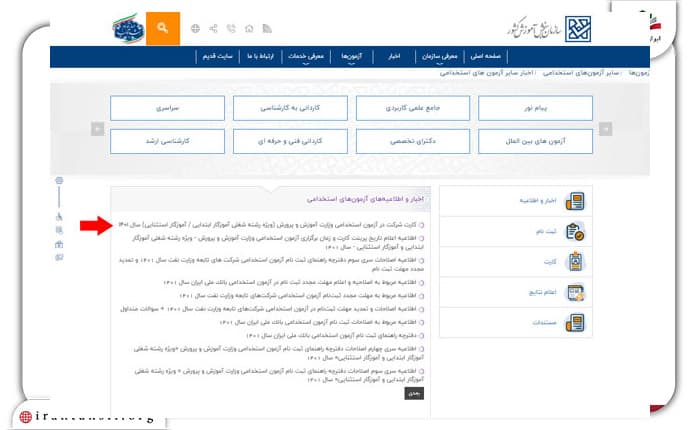The image size is (700, 430).
Task: Click breadcrumb سایر آزمون‌های استخدامی
Action: (x=579, y=73)
